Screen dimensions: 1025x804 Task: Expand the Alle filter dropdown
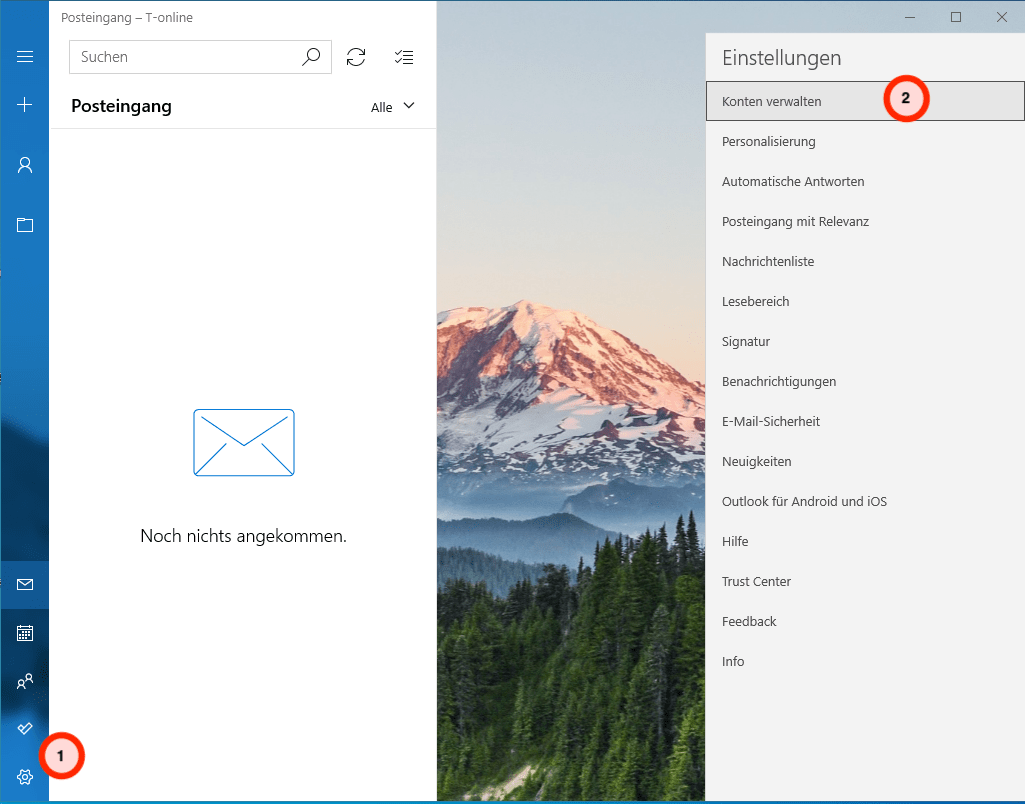pyautogui.click(x=392, y=107)
